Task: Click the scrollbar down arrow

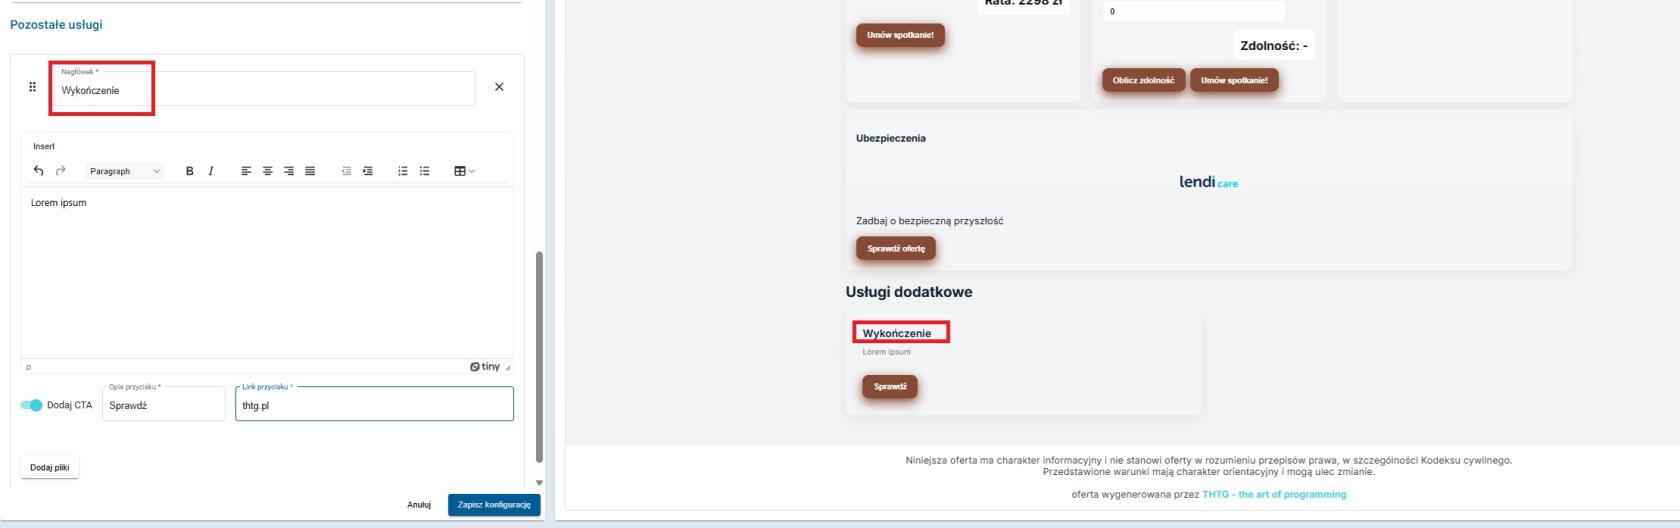Action: [x=540, y=483]
